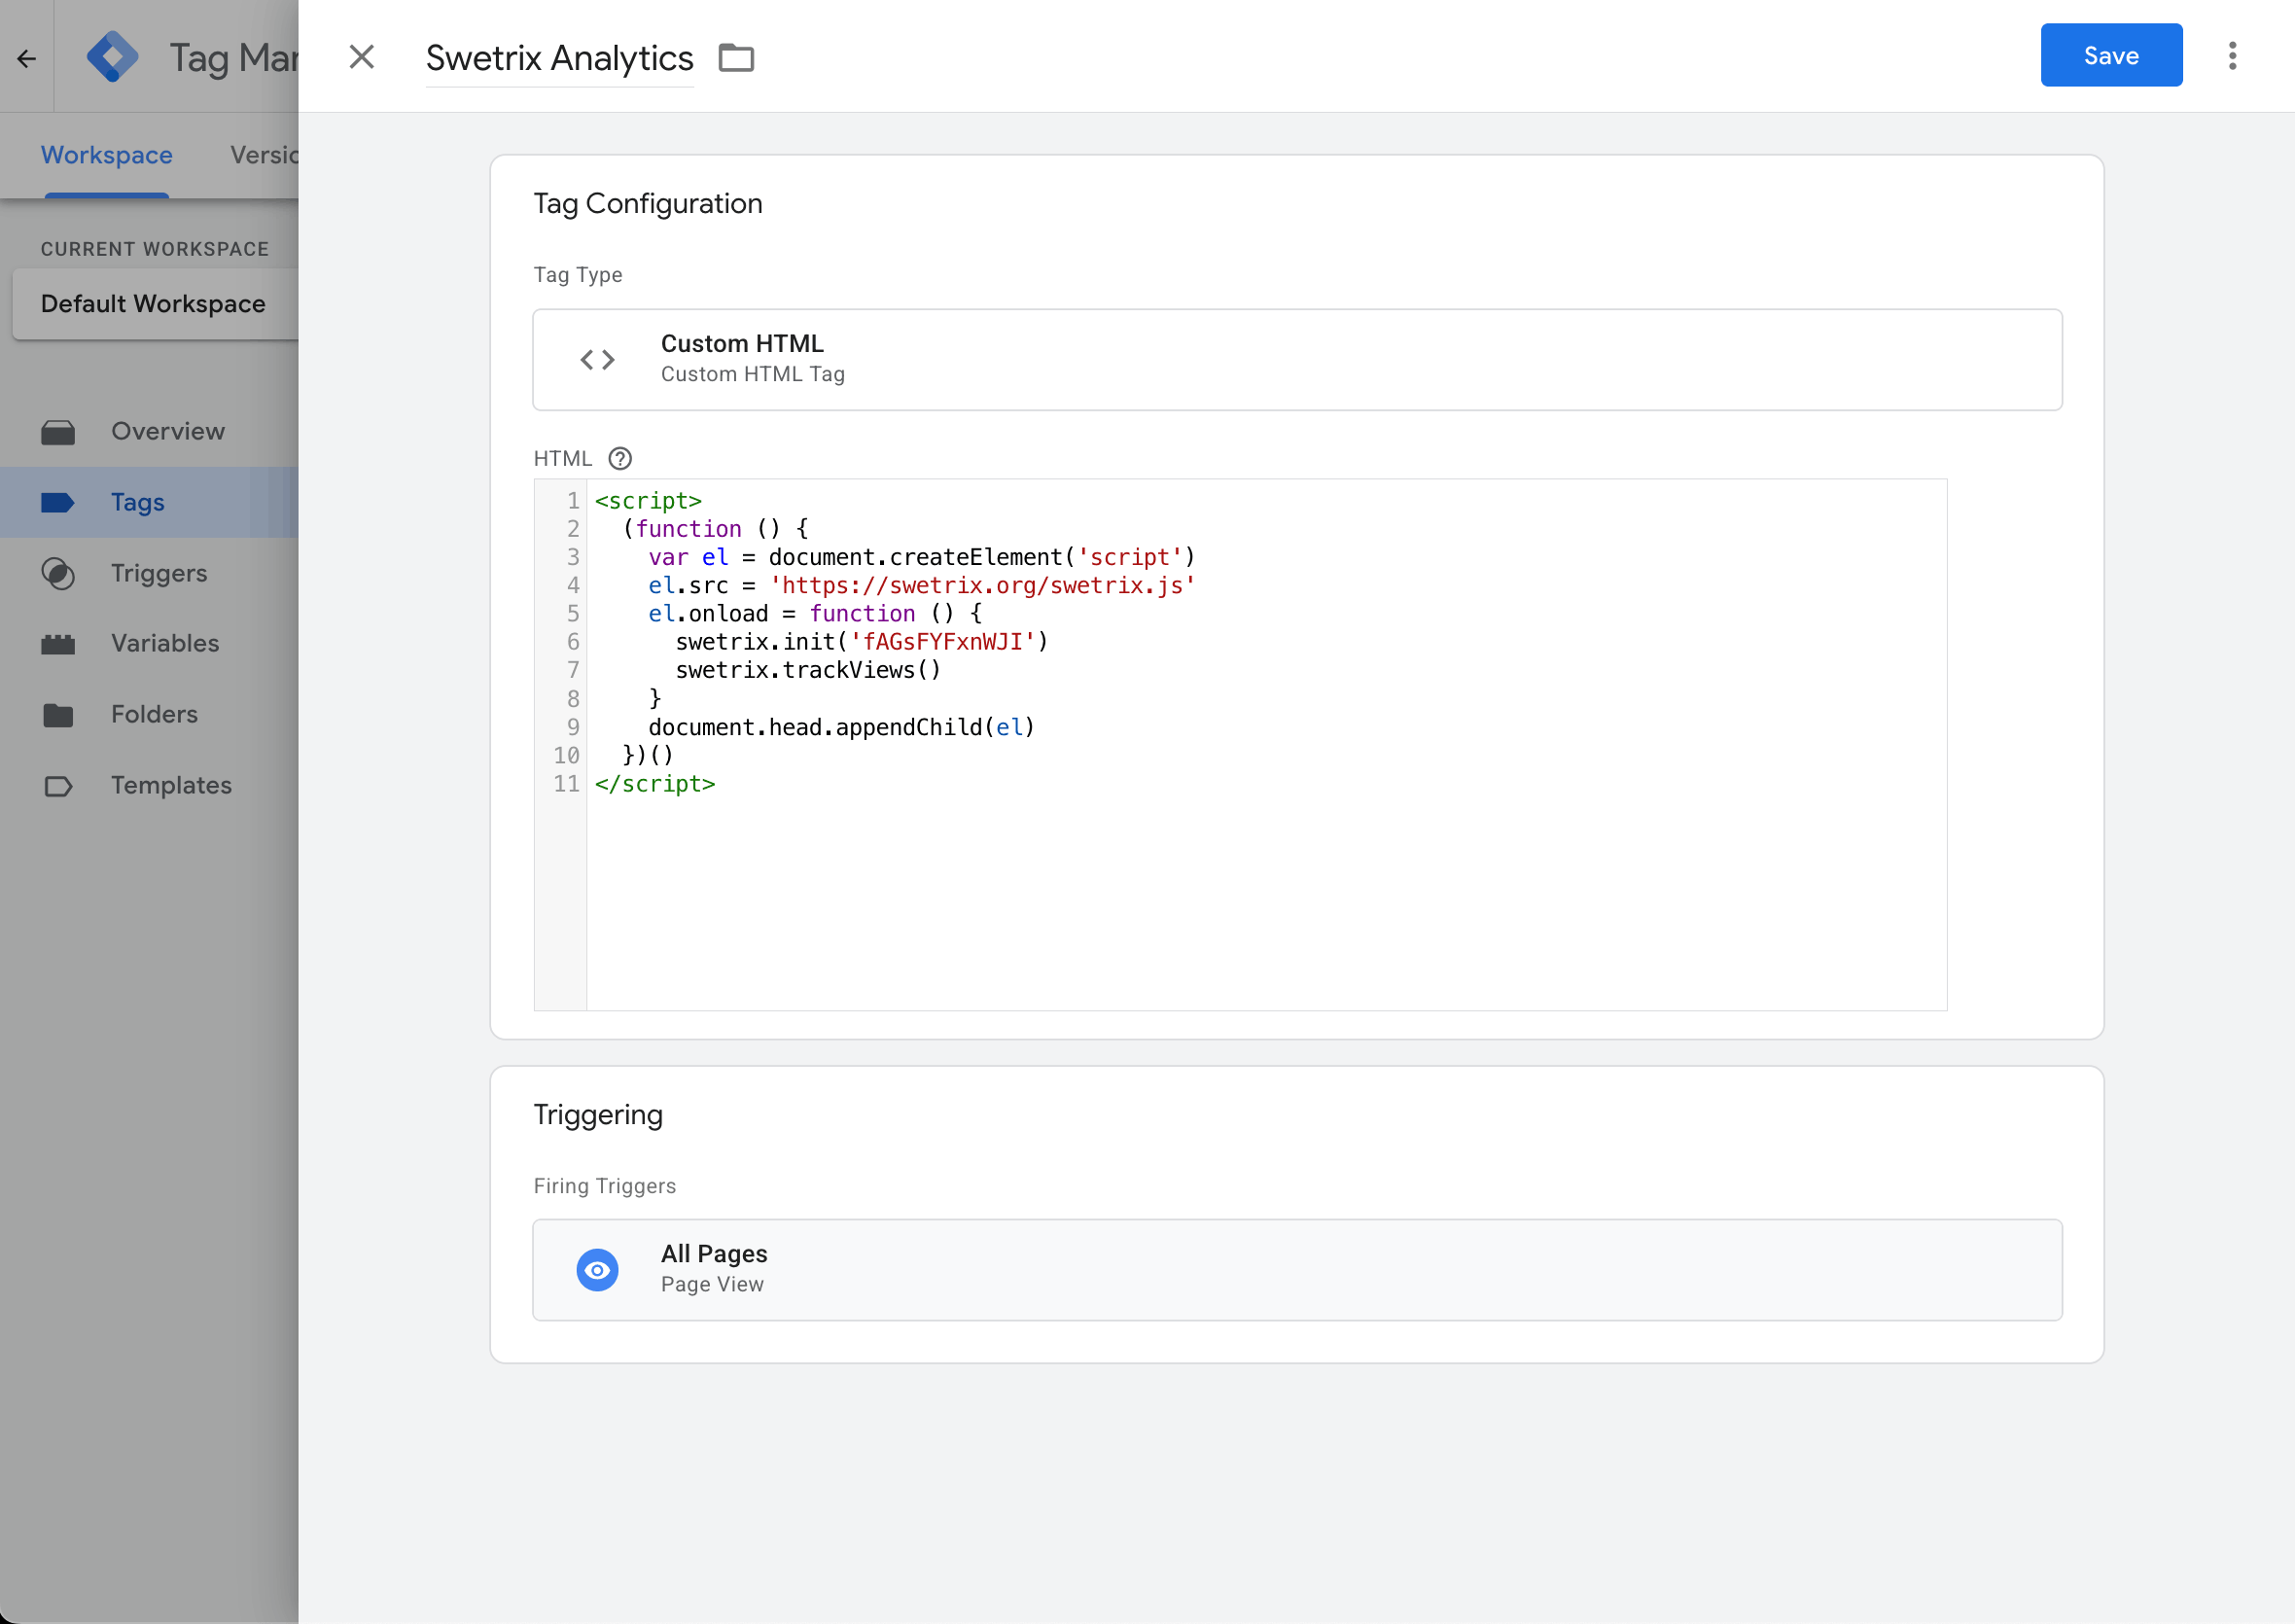The height and width of the screenshot is (1624, 2295).
Task: Edit the Swetrix Analytics tag name
Action: click(x=559, y=58)
